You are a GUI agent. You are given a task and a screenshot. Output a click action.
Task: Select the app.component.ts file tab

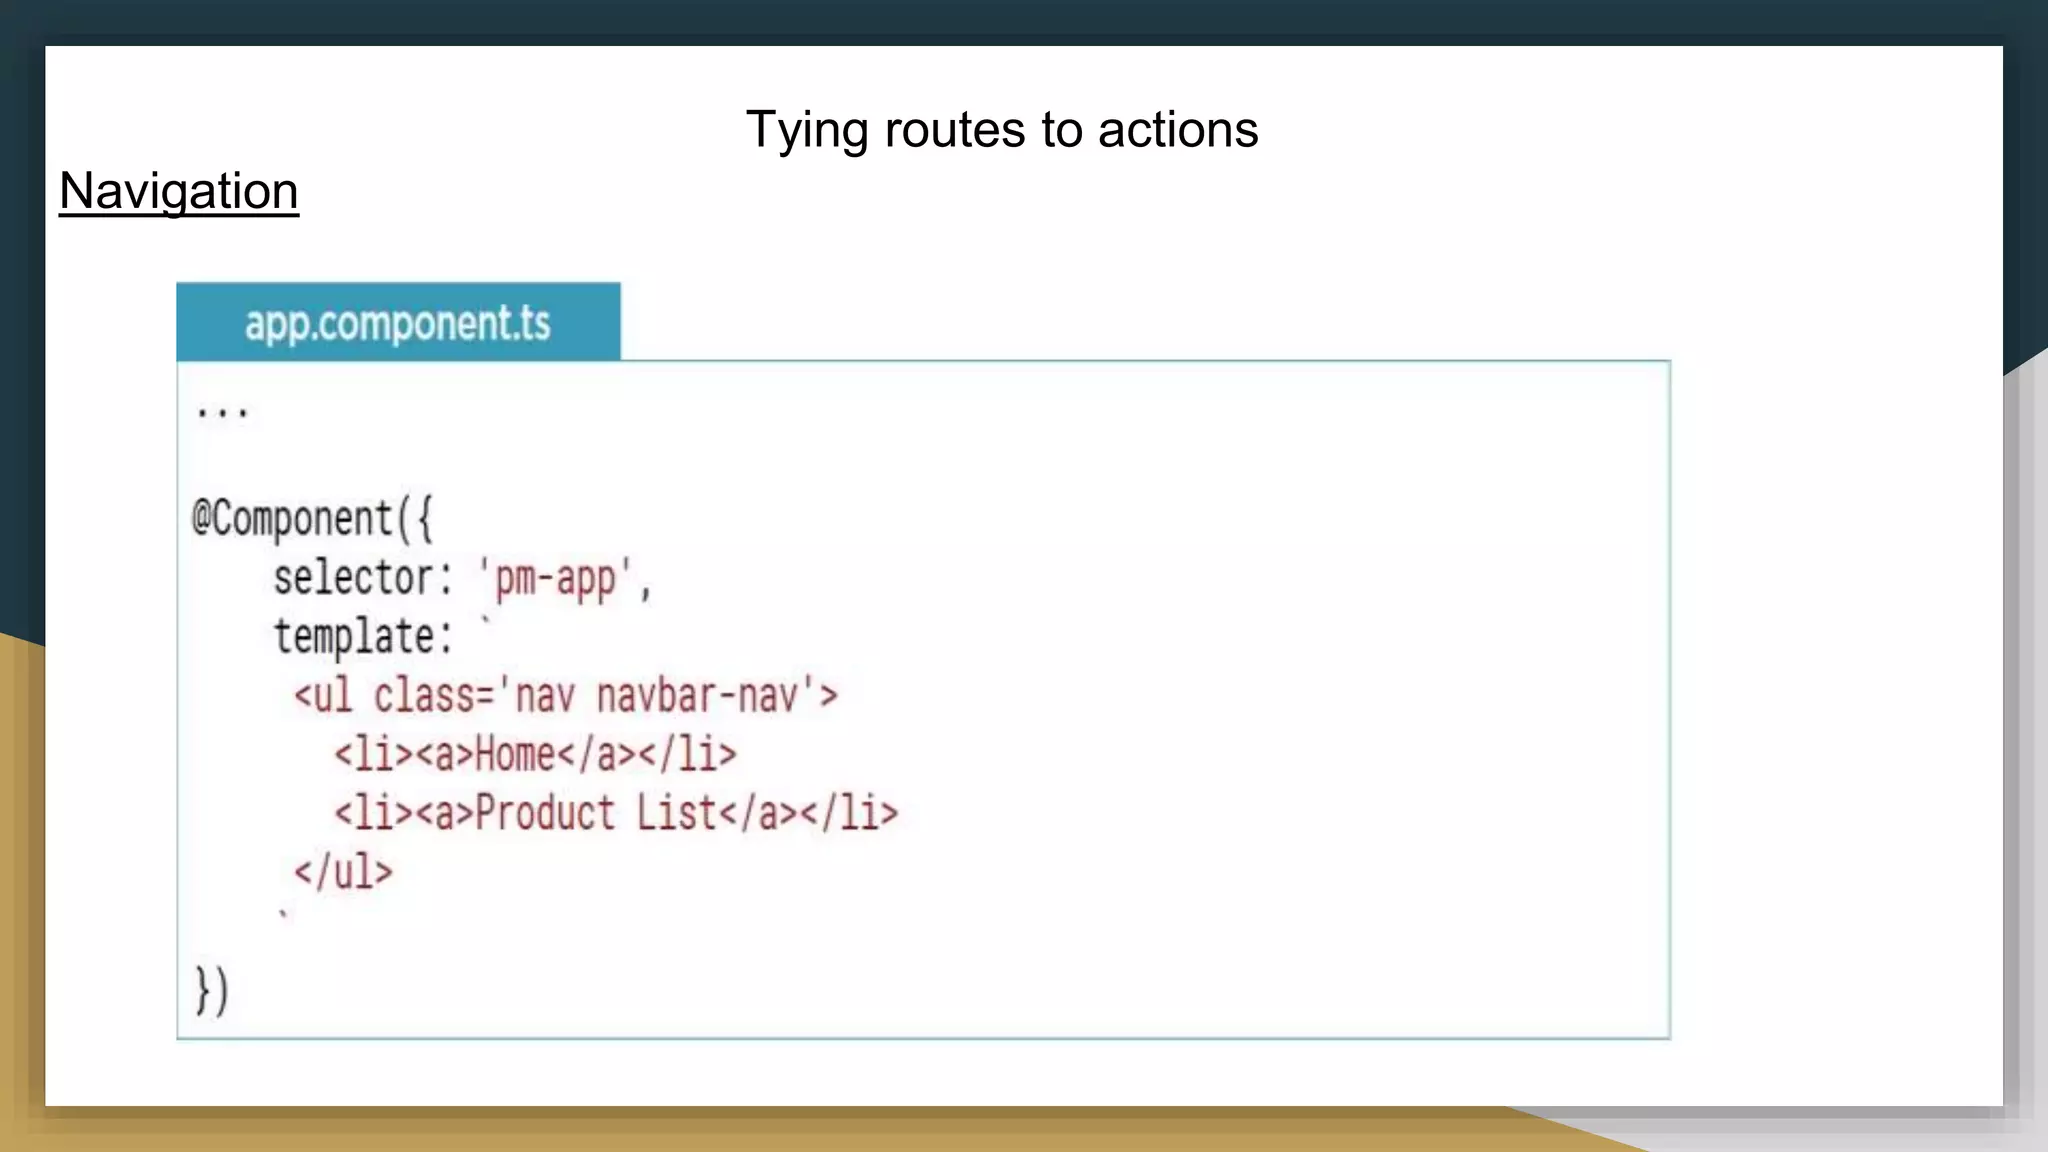click(x=398, y=322)
